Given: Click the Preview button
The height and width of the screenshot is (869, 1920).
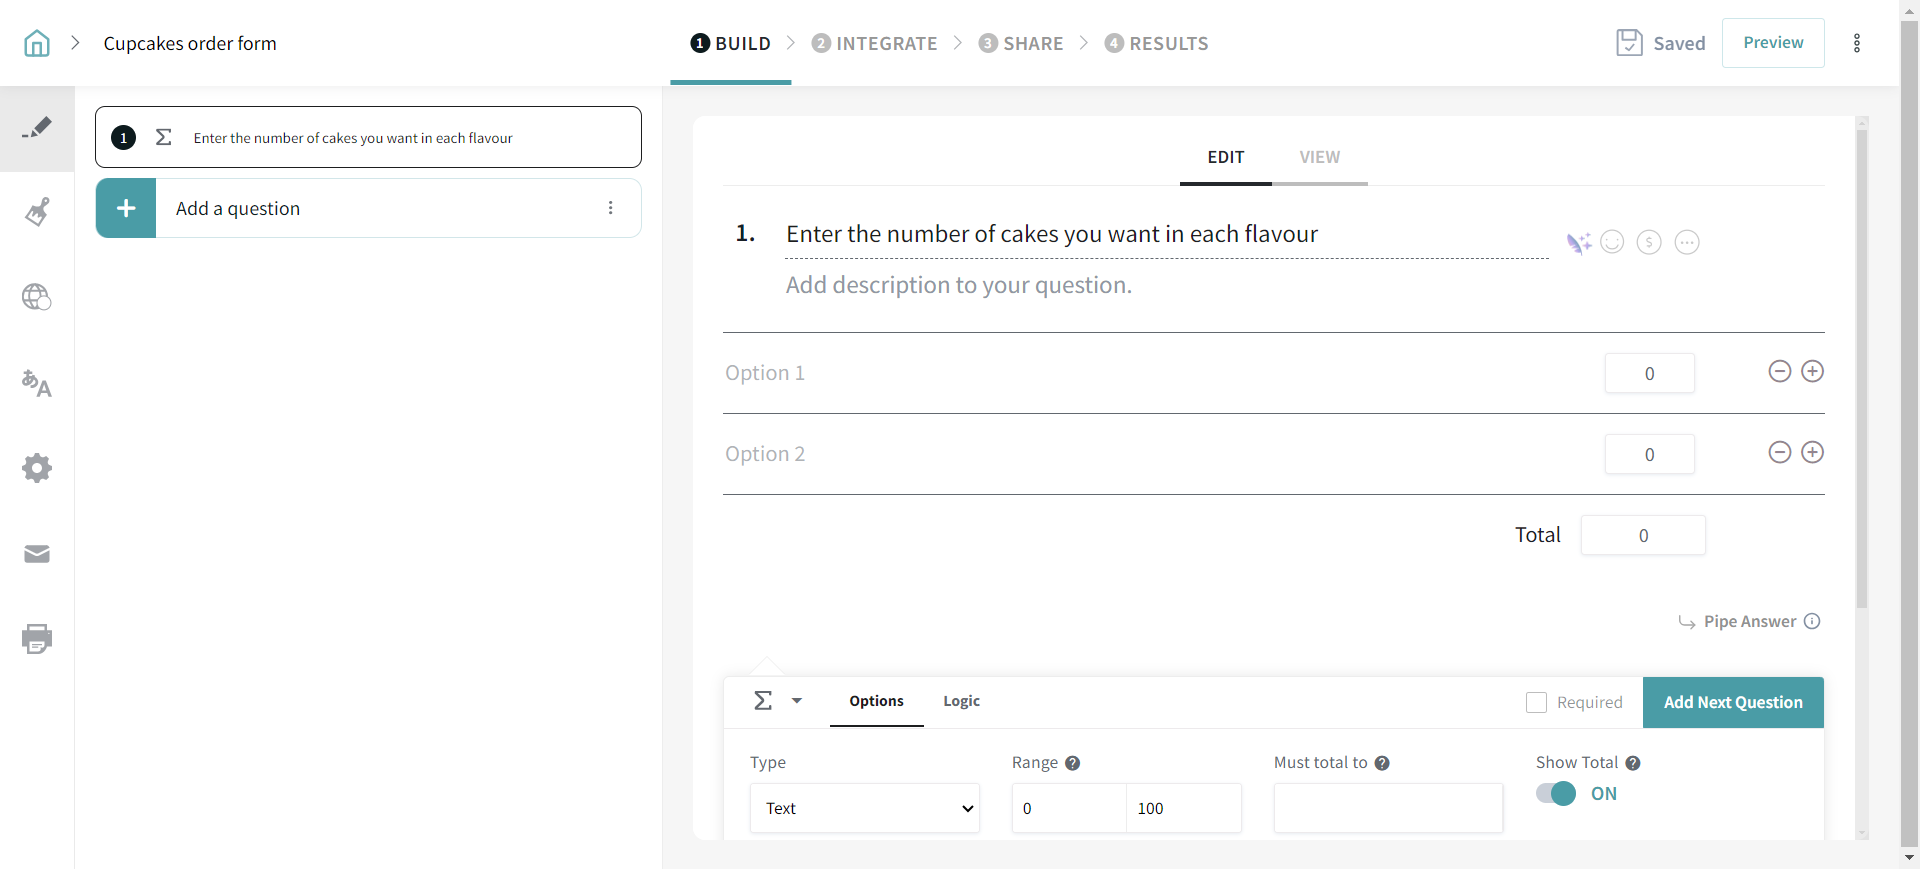Looking at the screenshot, I should click(x=1772, y=43).
